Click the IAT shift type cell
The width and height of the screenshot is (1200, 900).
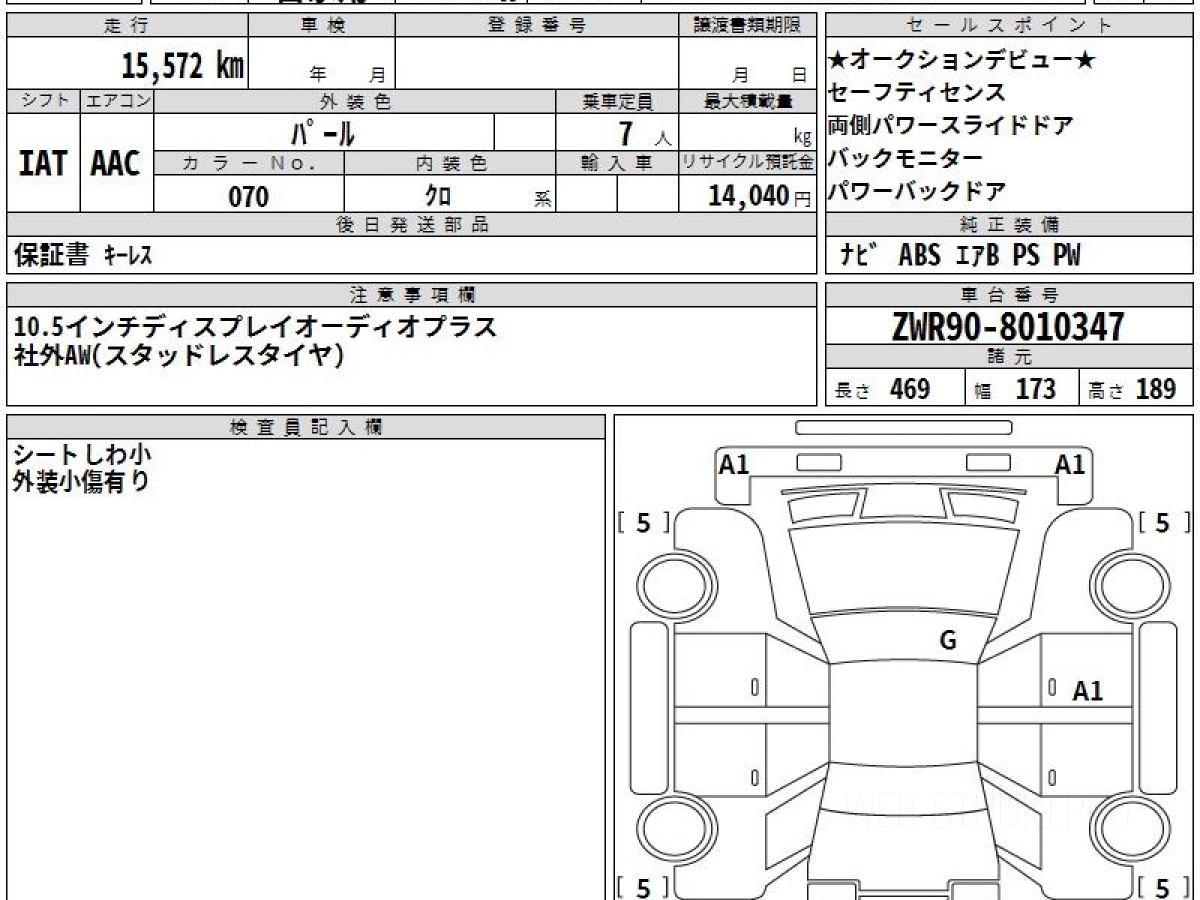click(x=43, y=163)
